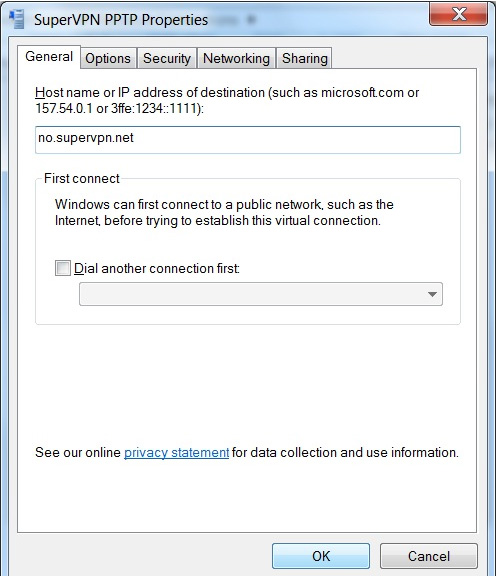This screenshot has height=576, width=497.
Task: Switch to the Options tab
Action: coord(108,58)
